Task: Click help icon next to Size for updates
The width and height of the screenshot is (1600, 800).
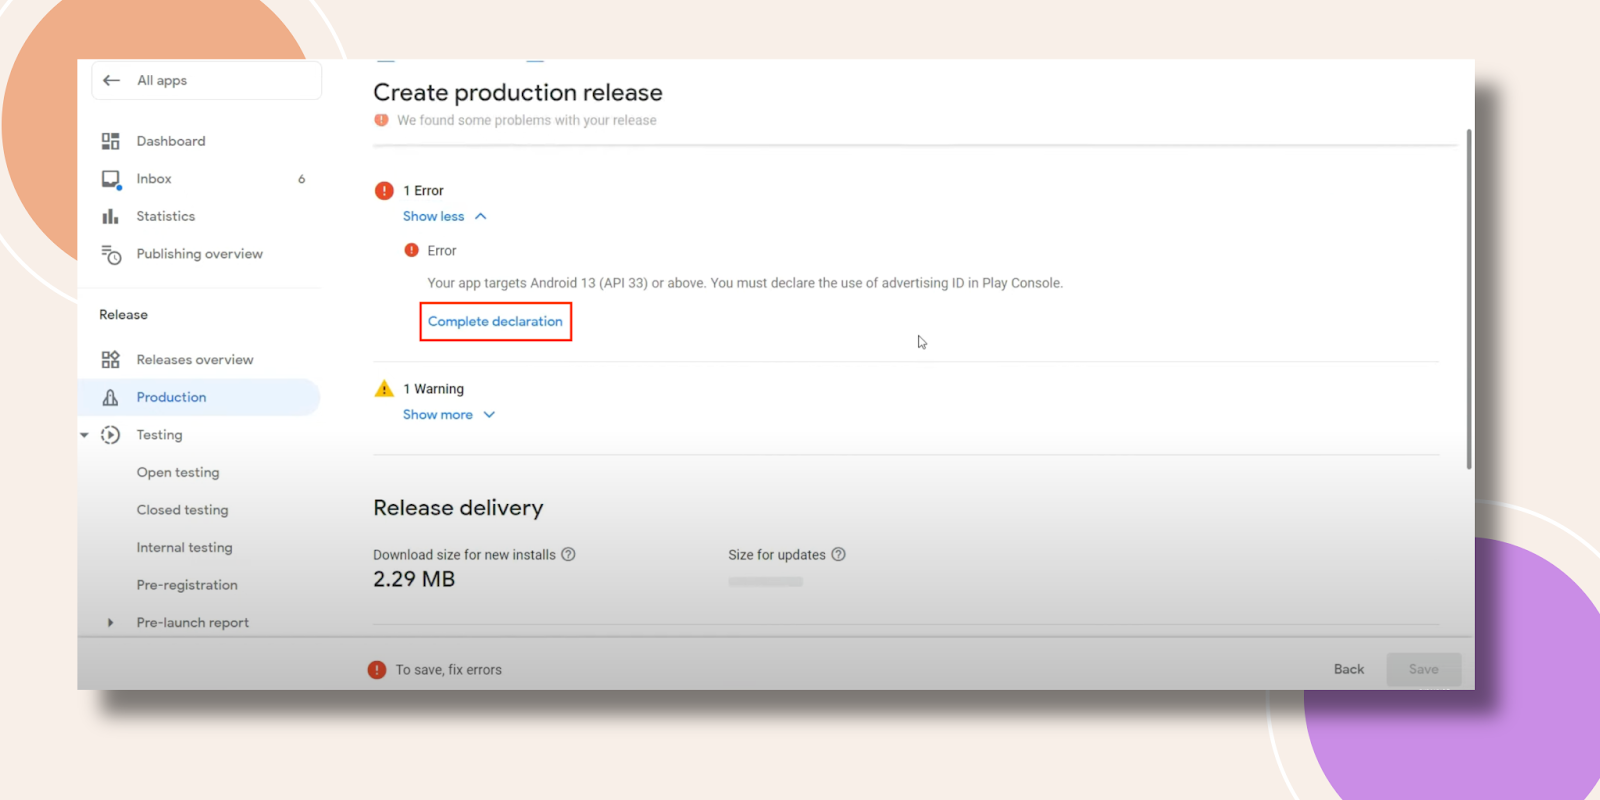Action: point(839,554)
